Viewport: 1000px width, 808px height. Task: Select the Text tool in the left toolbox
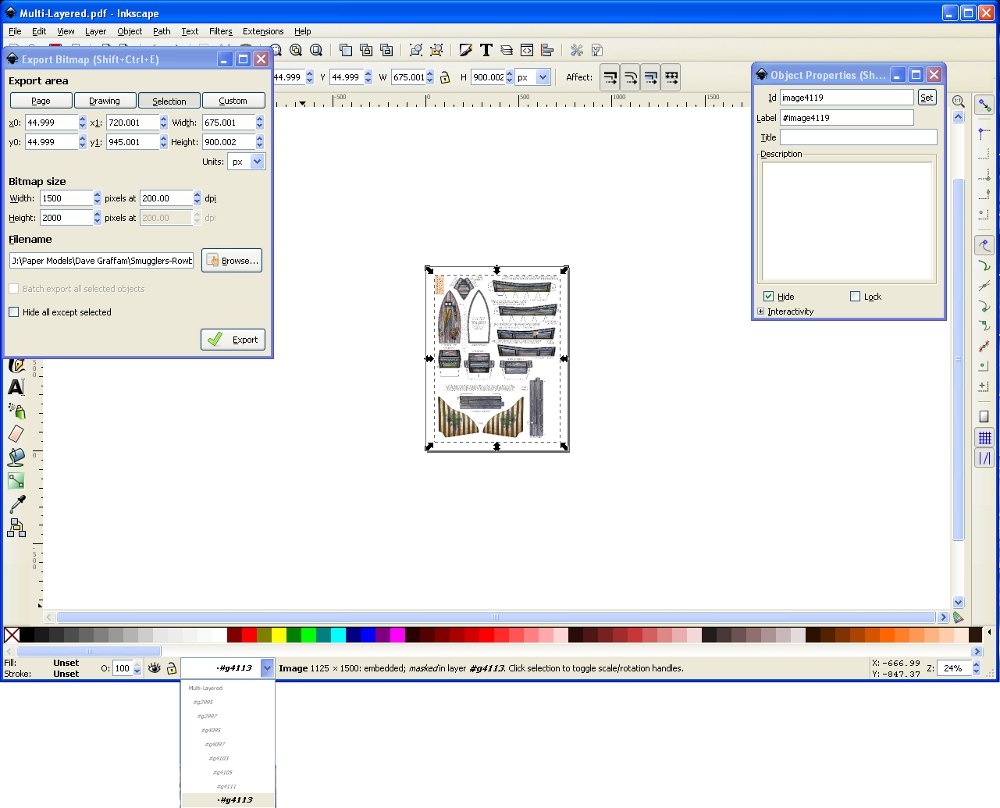[16, 387]
